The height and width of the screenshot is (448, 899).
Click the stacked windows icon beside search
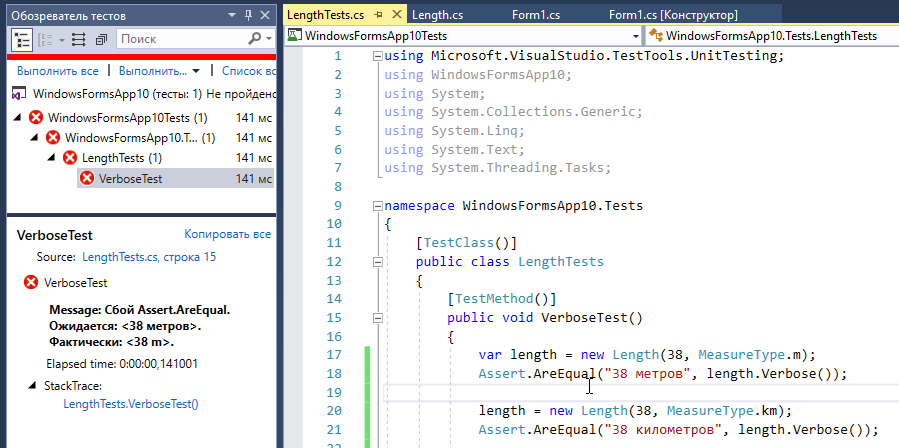pyautogui.click(x=101, y=39)
